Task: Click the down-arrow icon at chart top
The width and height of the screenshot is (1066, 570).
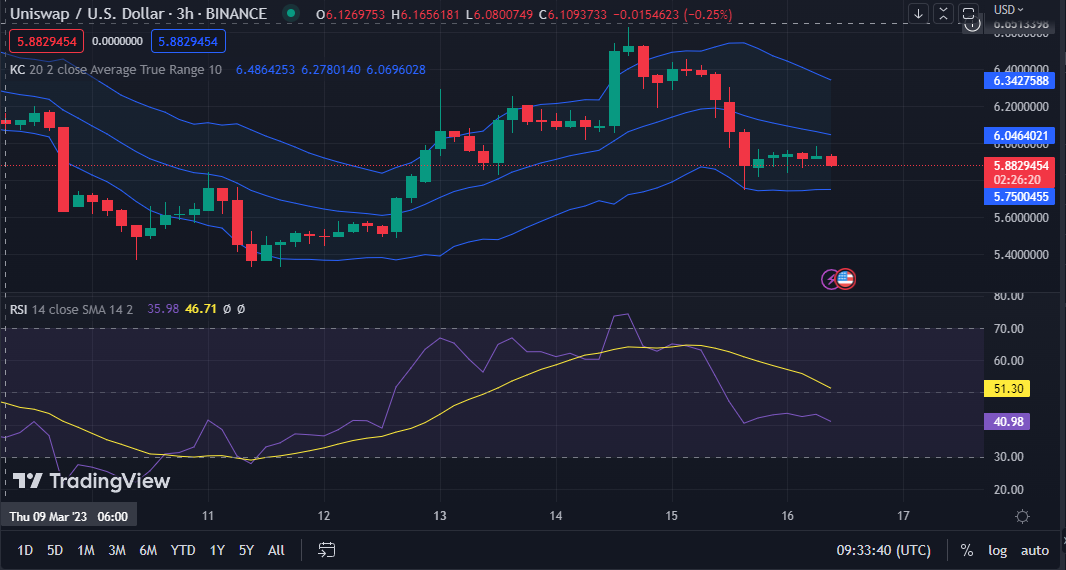Action: click(919, 13)
